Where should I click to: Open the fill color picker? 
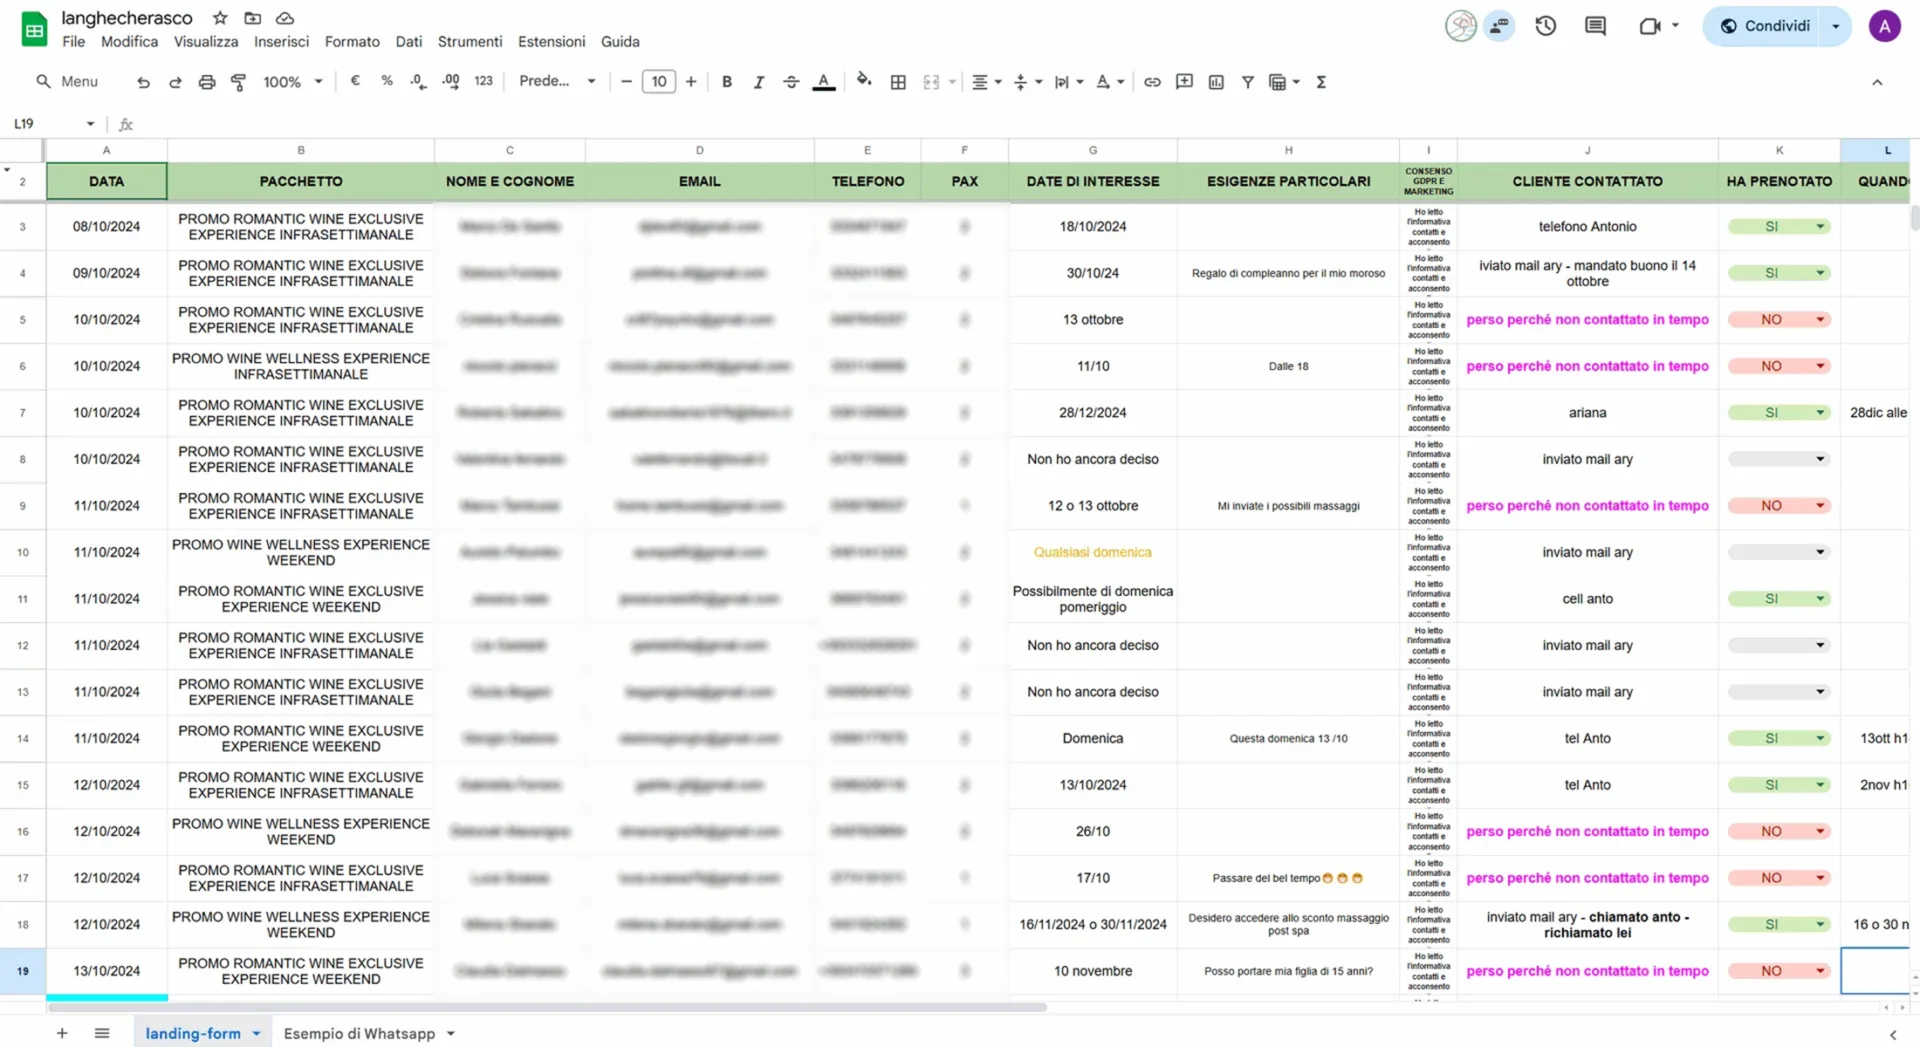pyautogui.click(x=864, y=82)
